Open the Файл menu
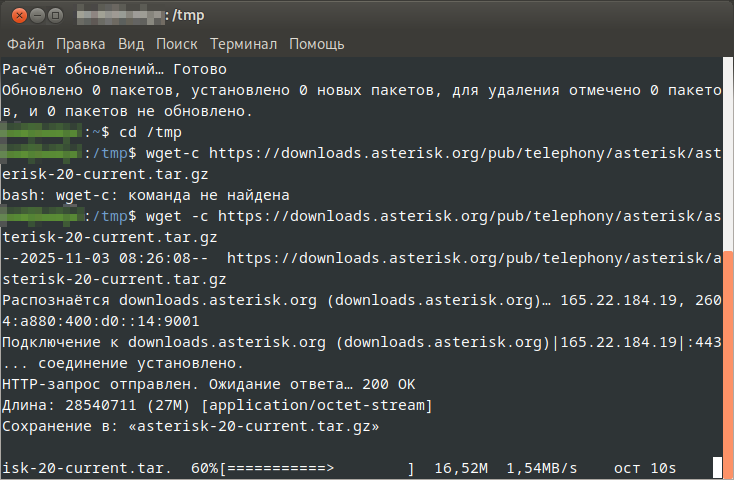The height and width of the screenshot is (480, 734). [x=27, y=44]
